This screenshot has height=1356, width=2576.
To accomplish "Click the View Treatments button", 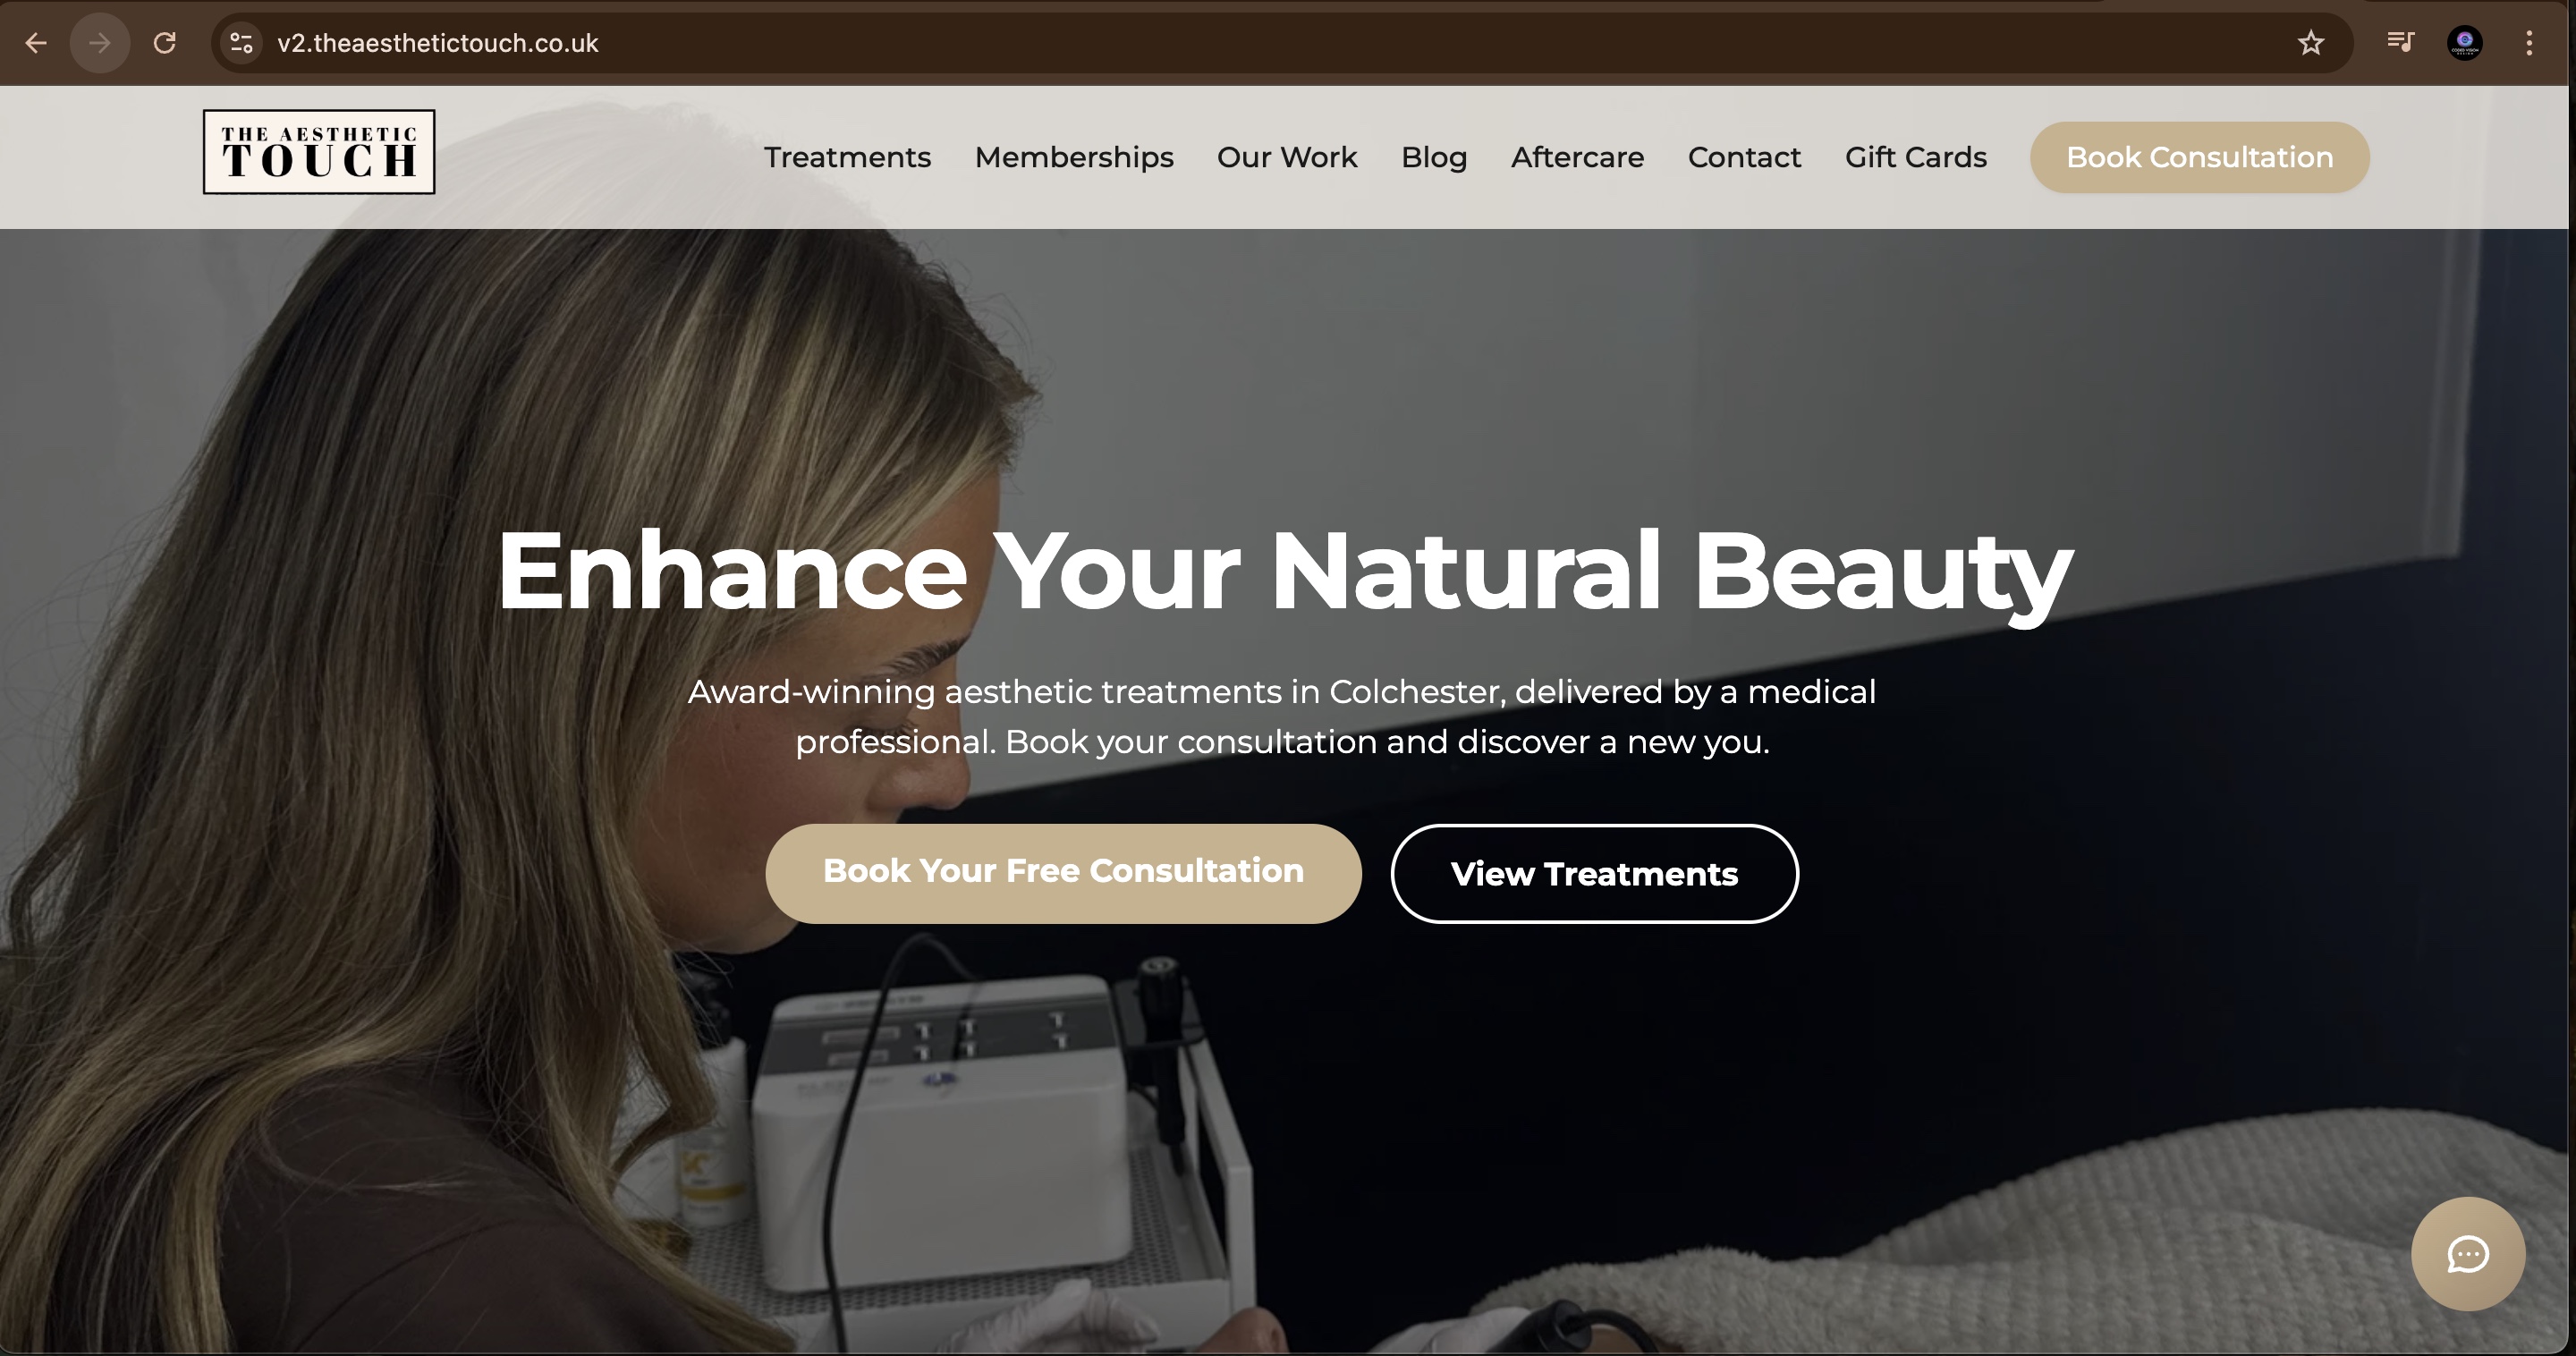I will (1594, 873).
